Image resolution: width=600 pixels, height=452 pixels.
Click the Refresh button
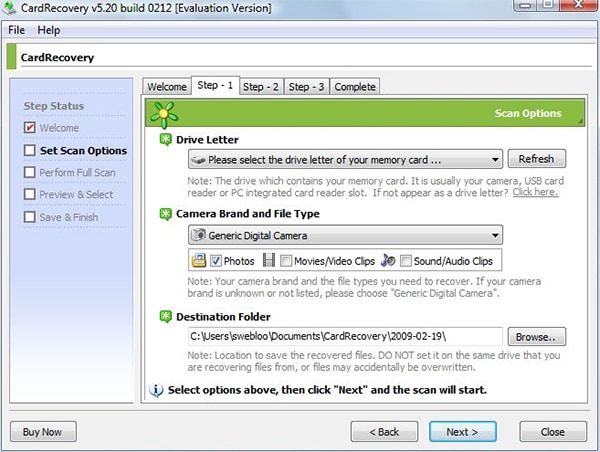536,158
